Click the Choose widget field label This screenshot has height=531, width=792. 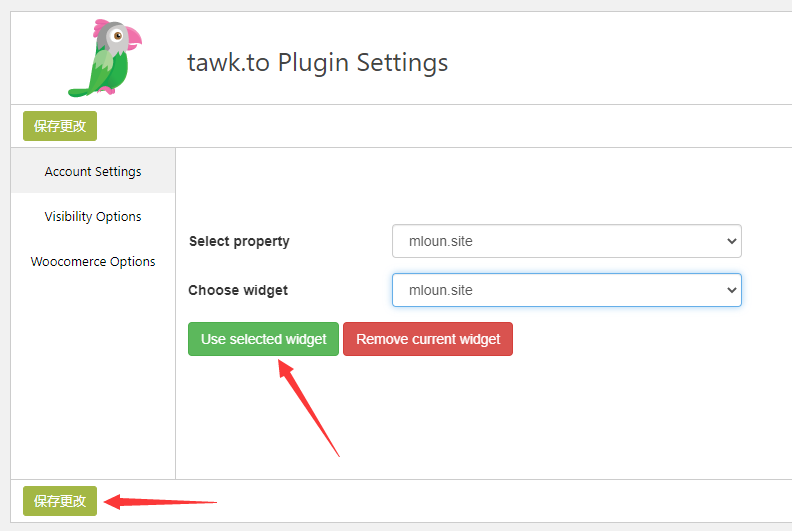coord(238,290)
